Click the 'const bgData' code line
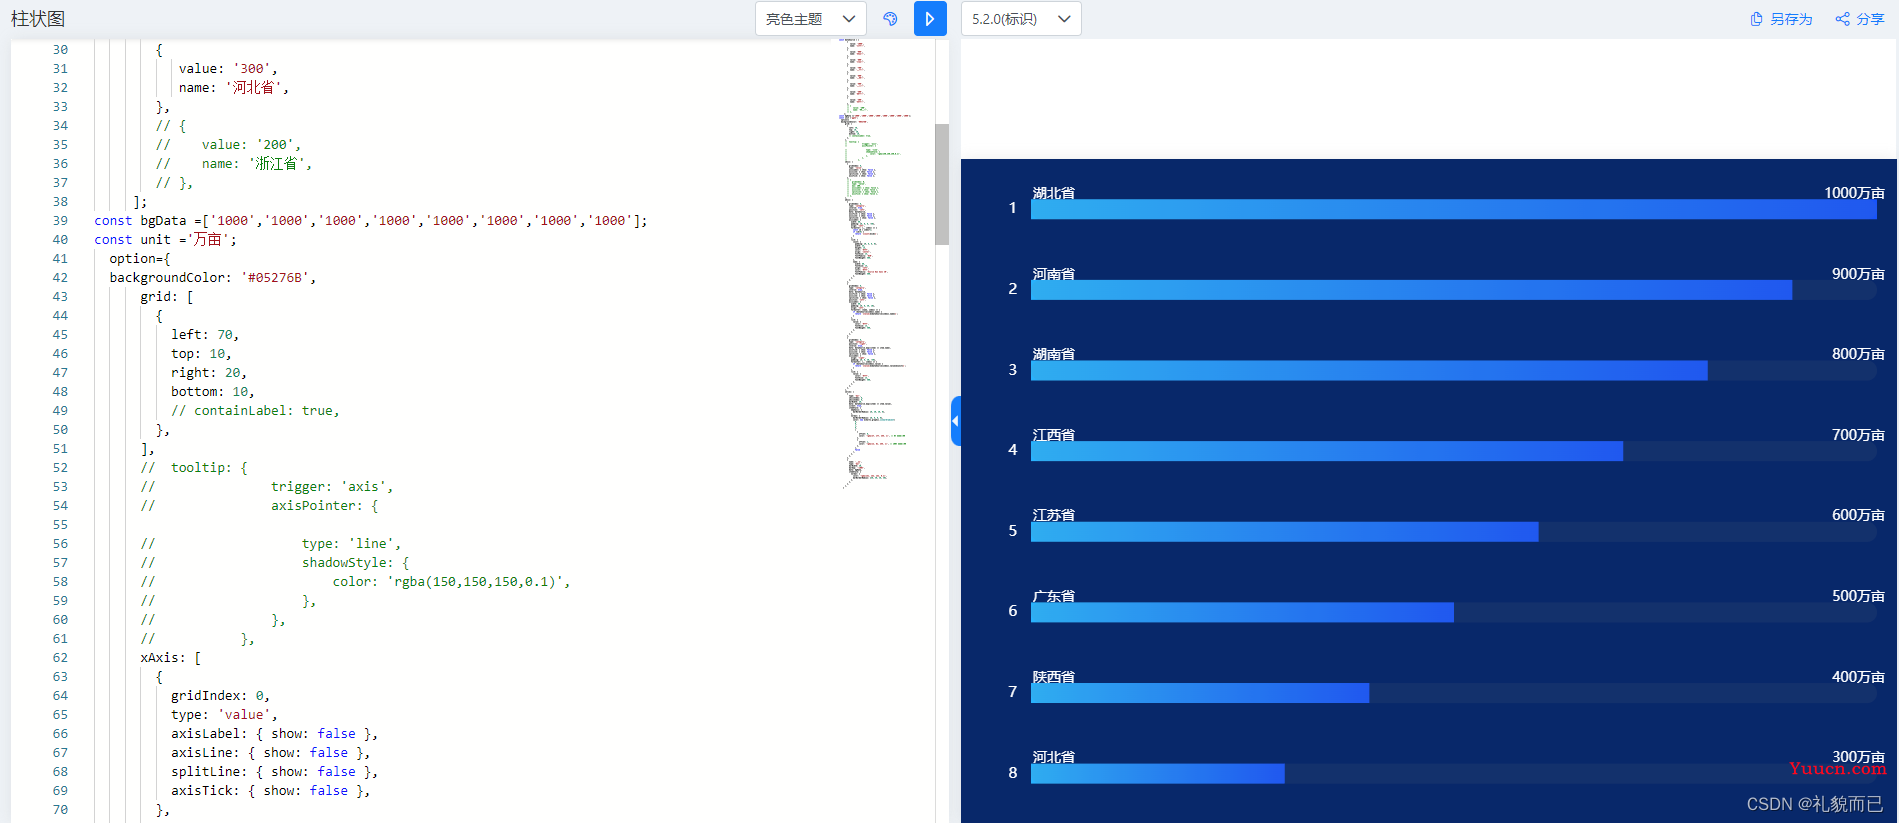Image resolution: width=1899 pixels, height=823 pixels. (371, 221)
